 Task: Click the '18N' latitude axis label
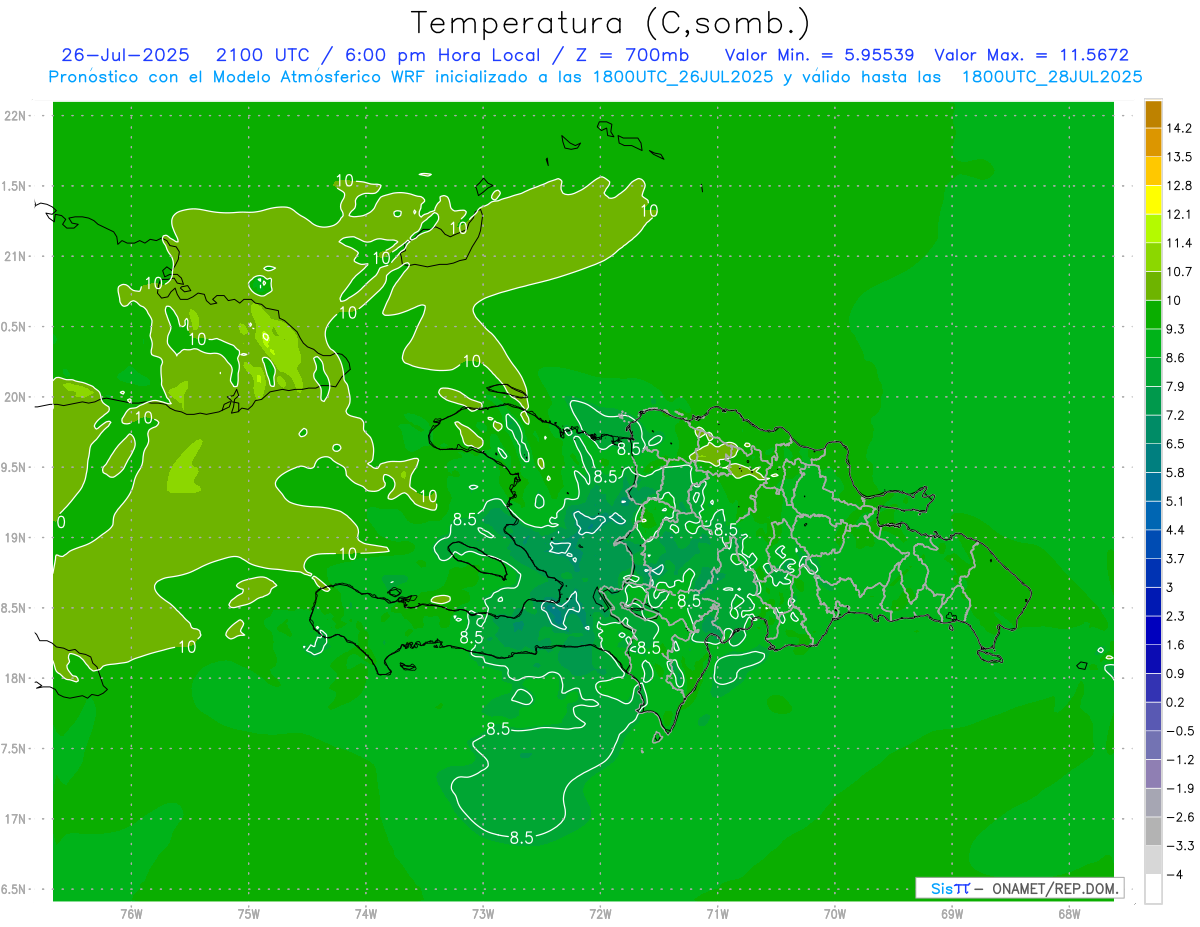pyautogui.click(x=14, y=679)
